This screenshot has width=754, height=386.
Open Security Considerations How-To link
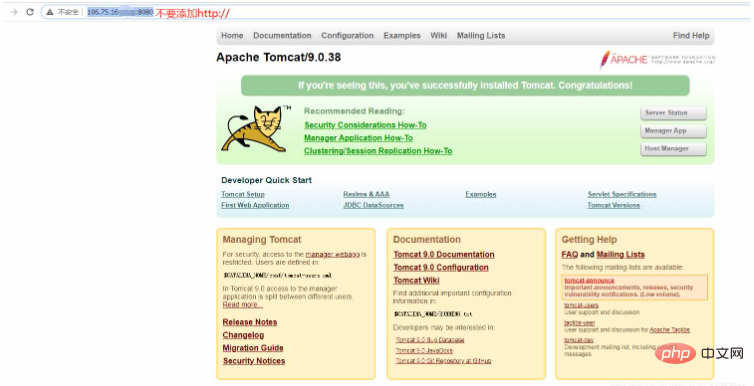[x=365, y=125]
